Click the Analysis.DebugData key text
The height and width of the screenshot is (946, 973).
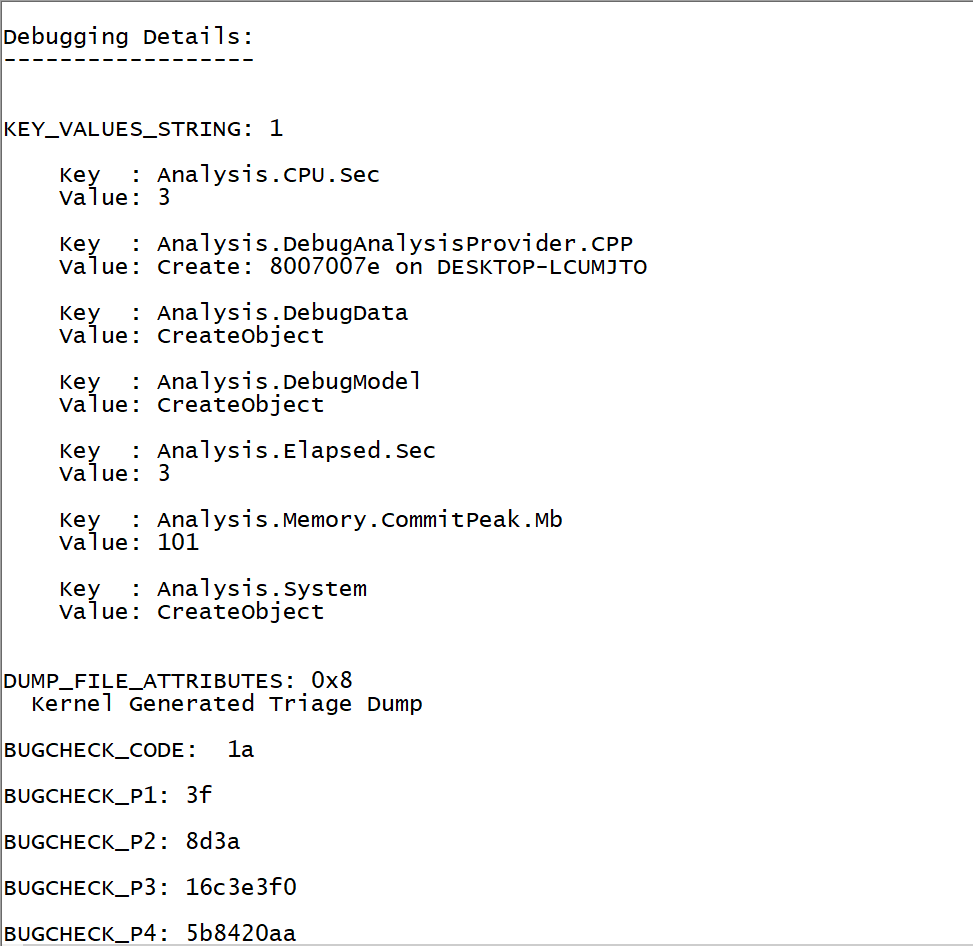[x=282, y=313]
